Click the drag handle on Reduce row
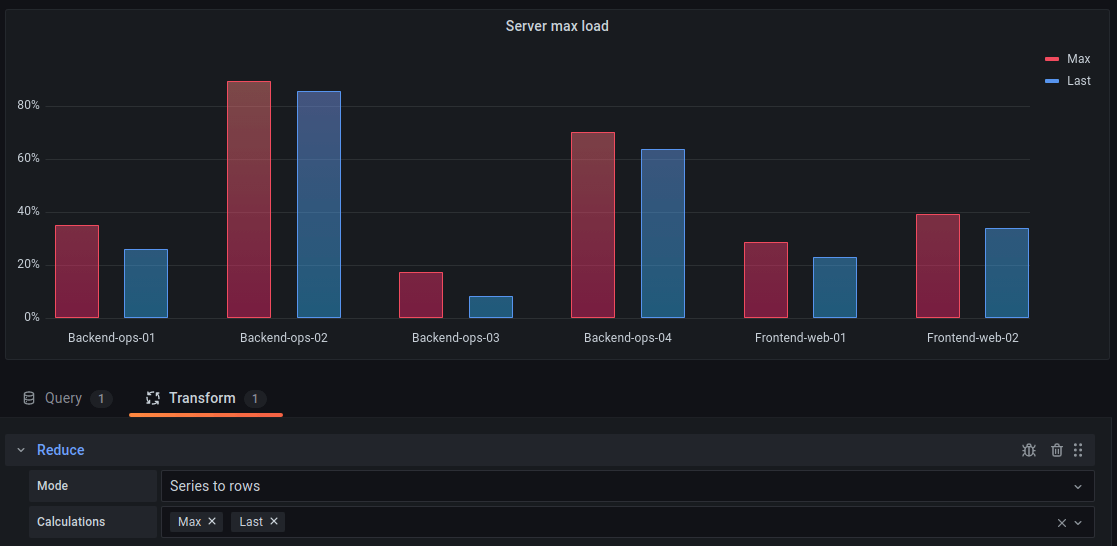The width and height of the screenshot is (1117, 546). [1078, 450]
